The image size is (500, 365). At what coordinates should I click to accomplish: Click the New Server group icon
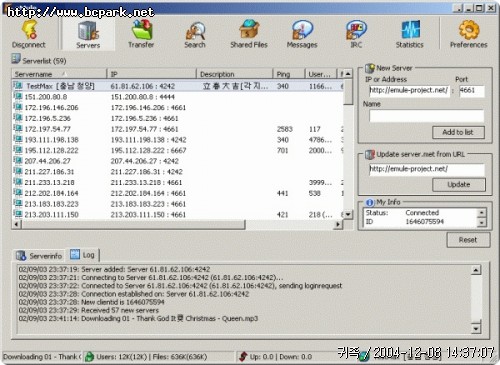tap(370, 68)
